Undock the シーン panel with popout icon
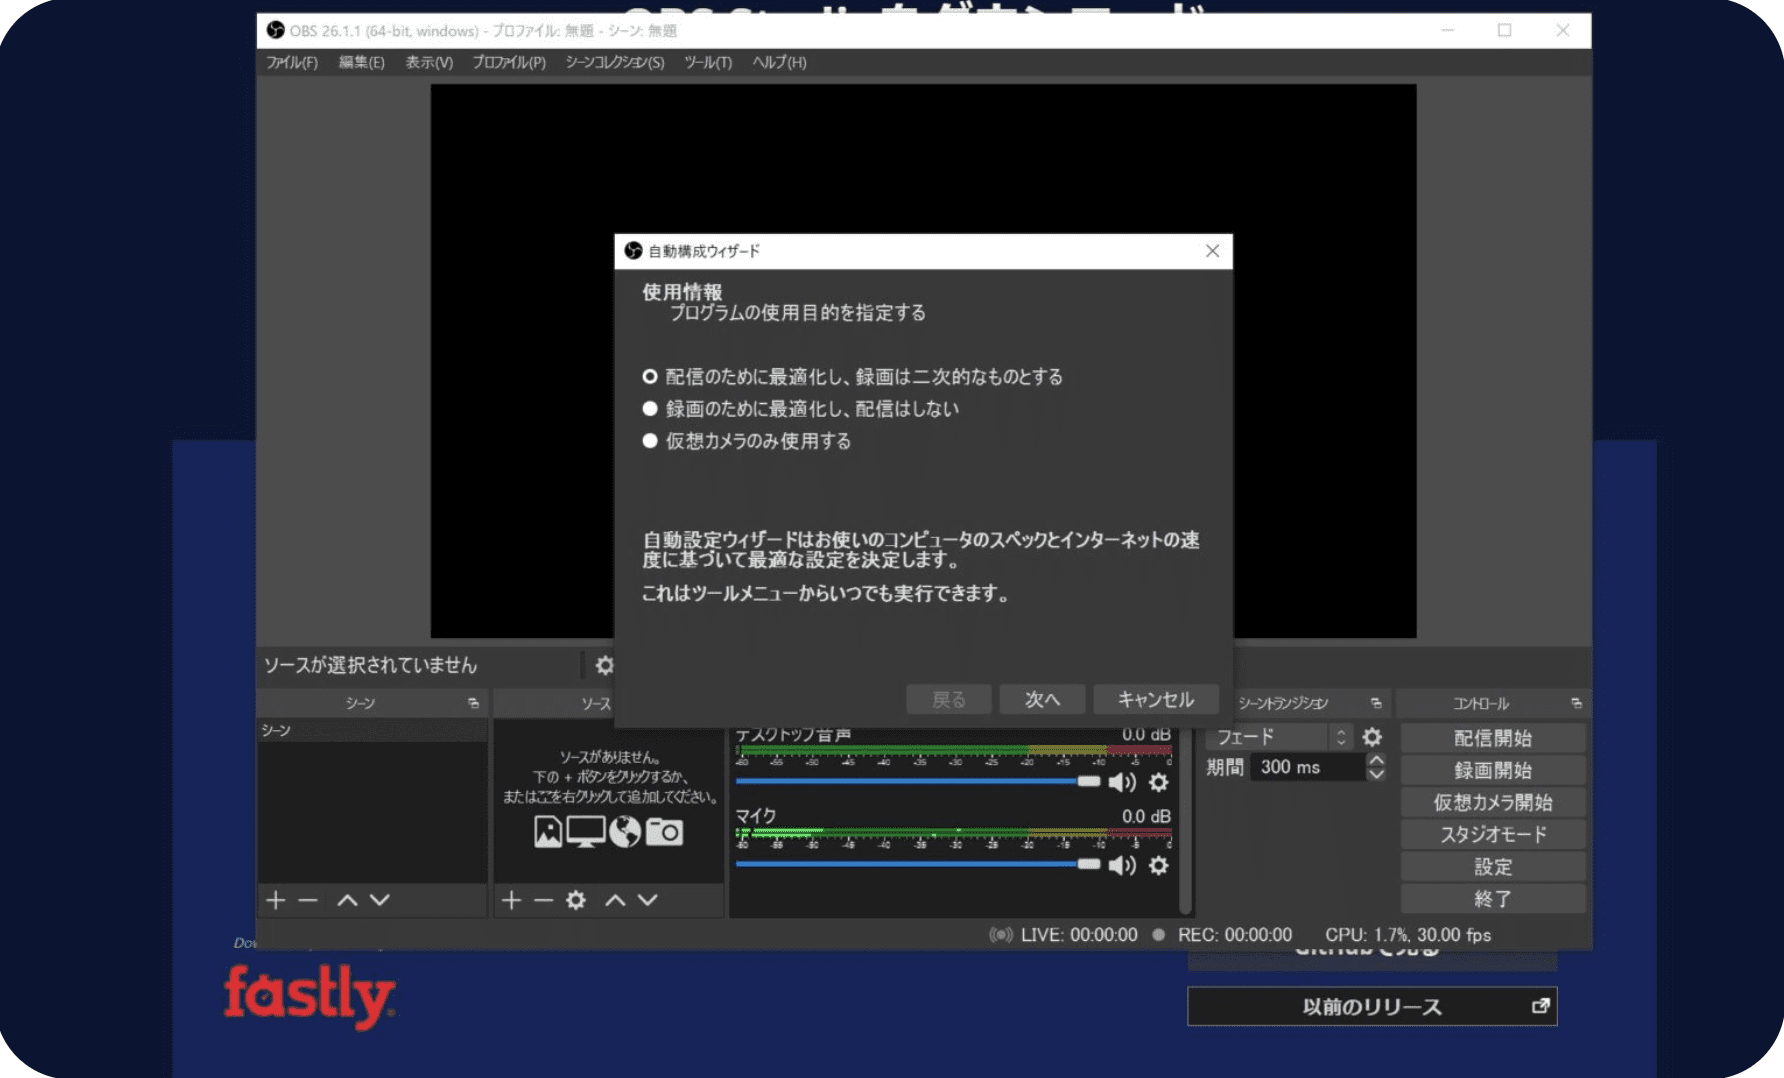The height and width of the screenshot is (1078, 1784). pyautogui.click(x=474, y=704)
